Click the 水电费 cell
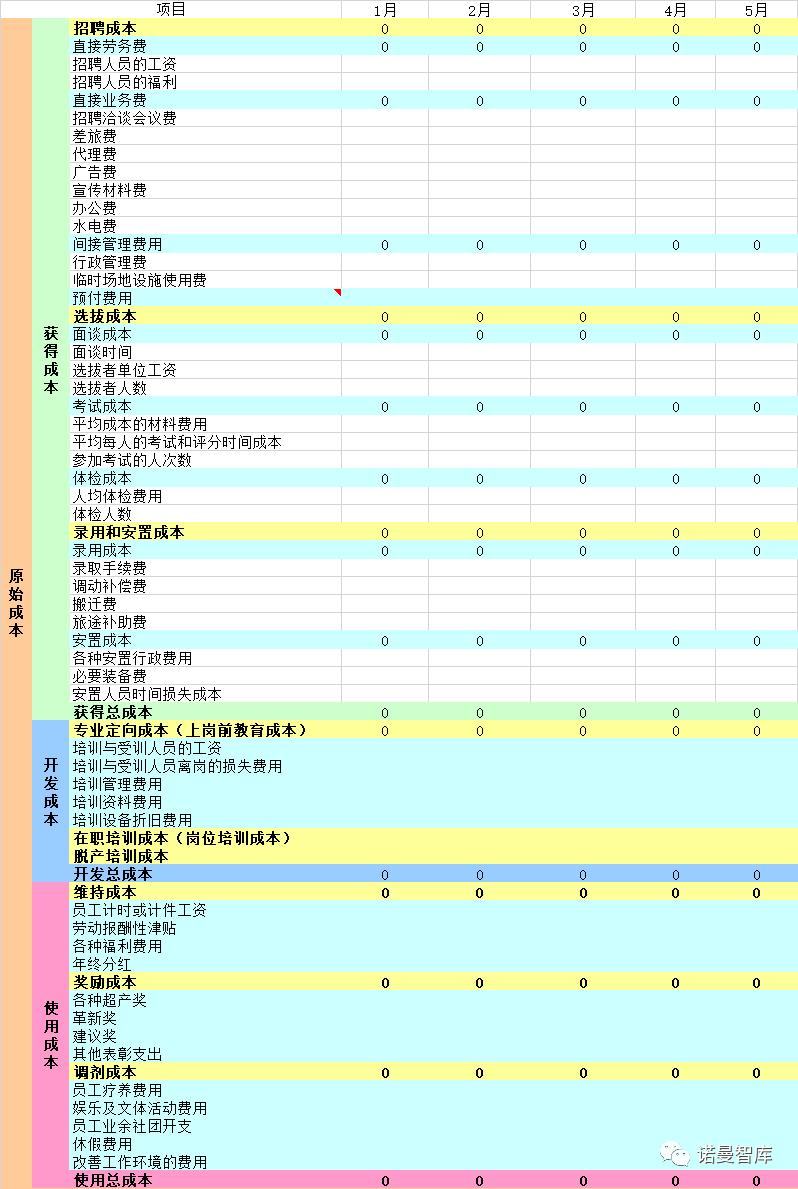 (x=206, y=226)
